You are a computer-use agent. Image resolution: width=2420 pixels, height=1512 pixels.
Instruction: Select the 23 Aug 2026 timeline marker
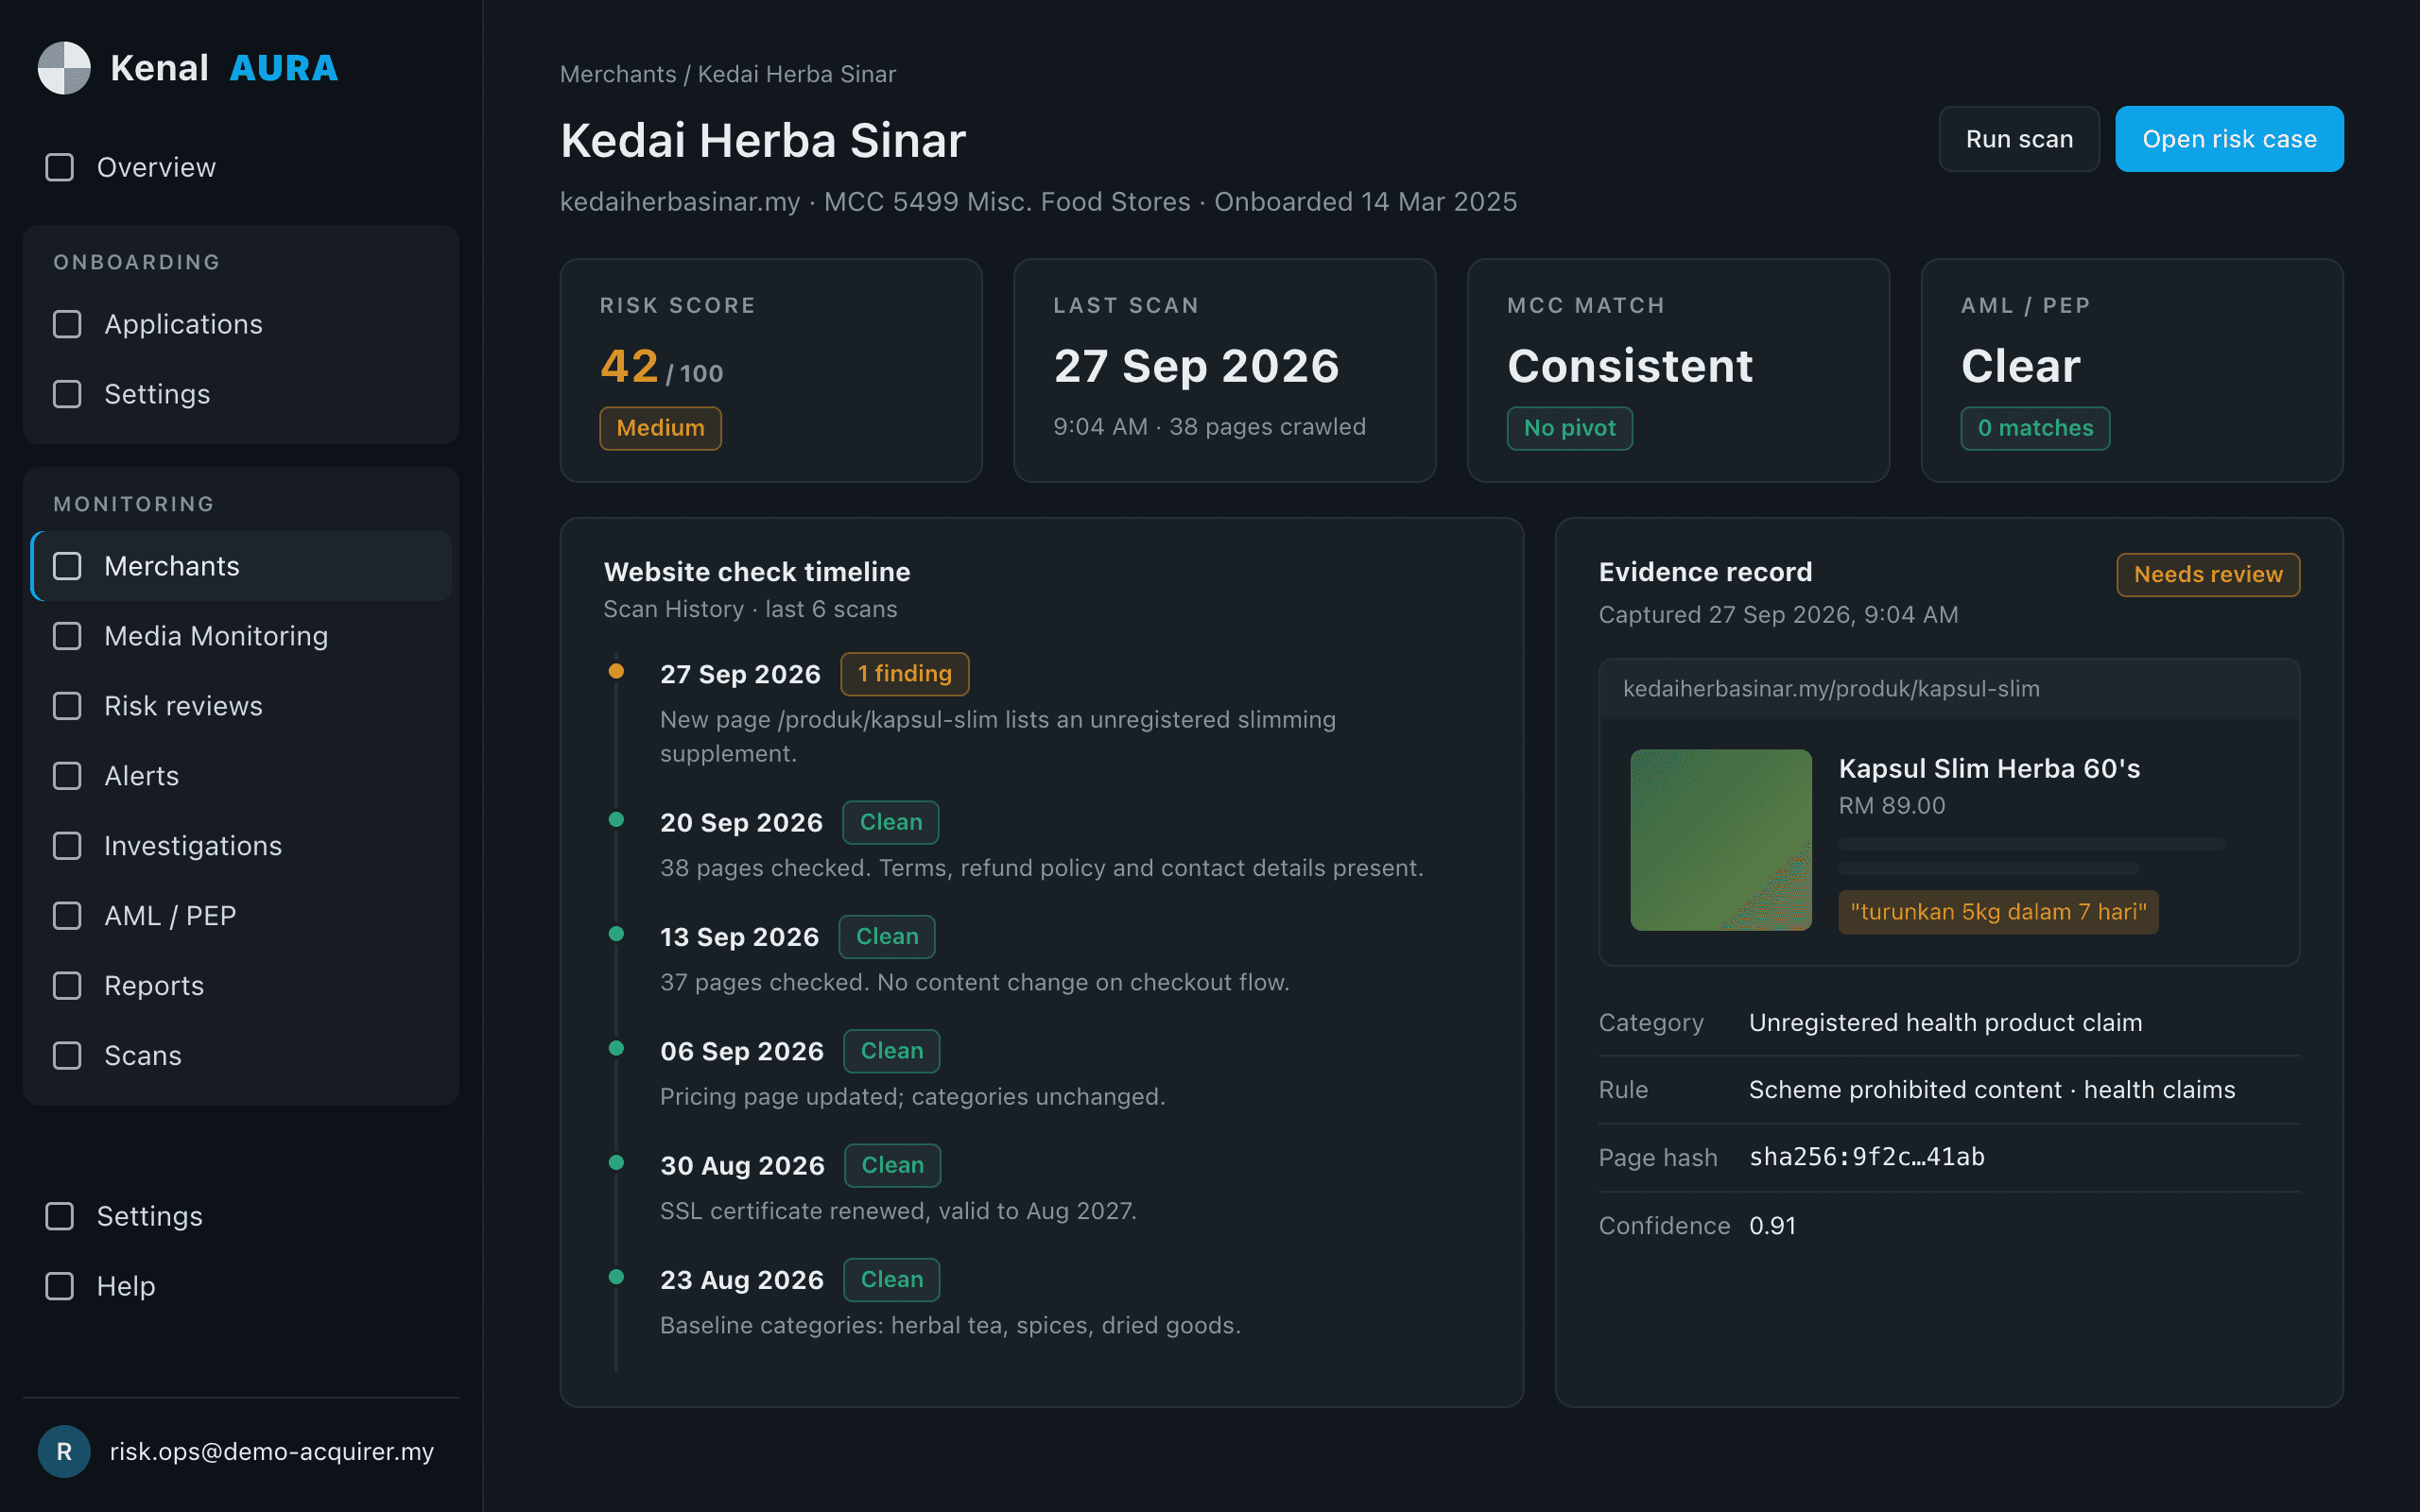617,1277
